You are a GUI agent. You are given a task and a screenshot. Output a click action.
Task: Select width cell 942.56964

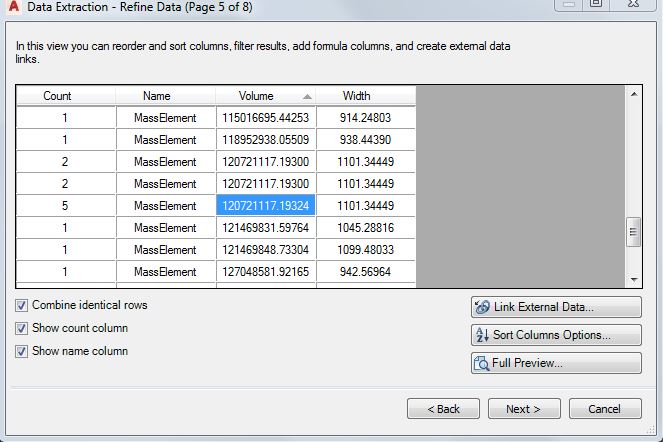click(366, 272)
